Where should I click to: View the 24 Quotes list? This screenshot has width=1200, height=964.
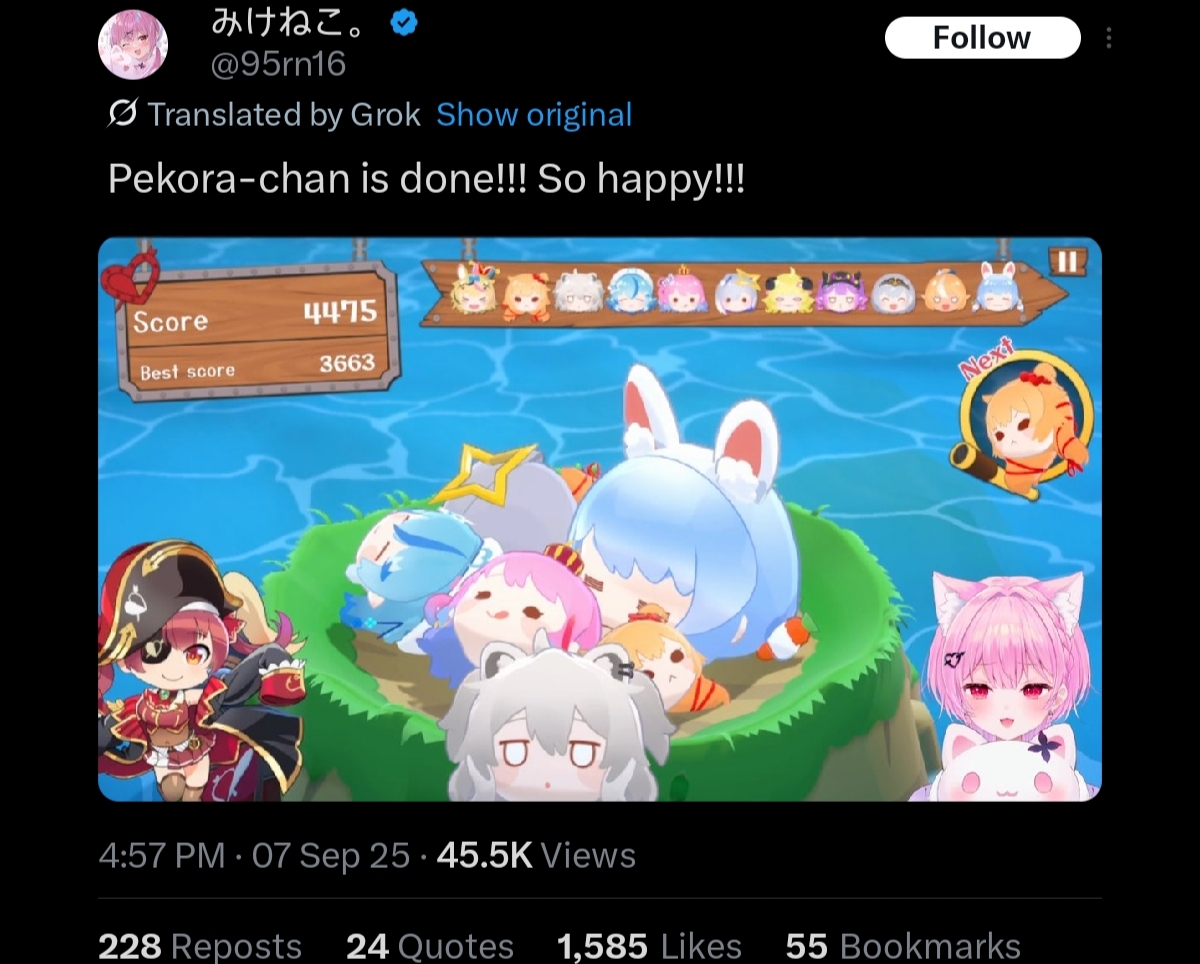click(430, 946)
